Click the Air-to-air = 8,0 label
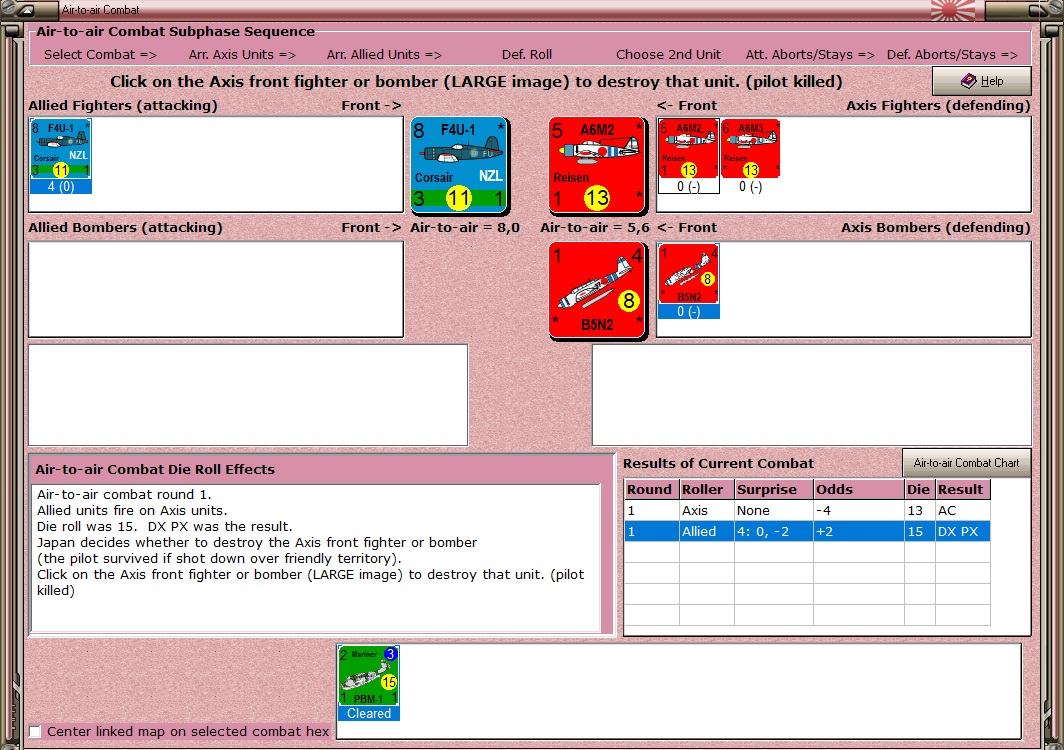1064x750 pixels. [x=465, y=227]
